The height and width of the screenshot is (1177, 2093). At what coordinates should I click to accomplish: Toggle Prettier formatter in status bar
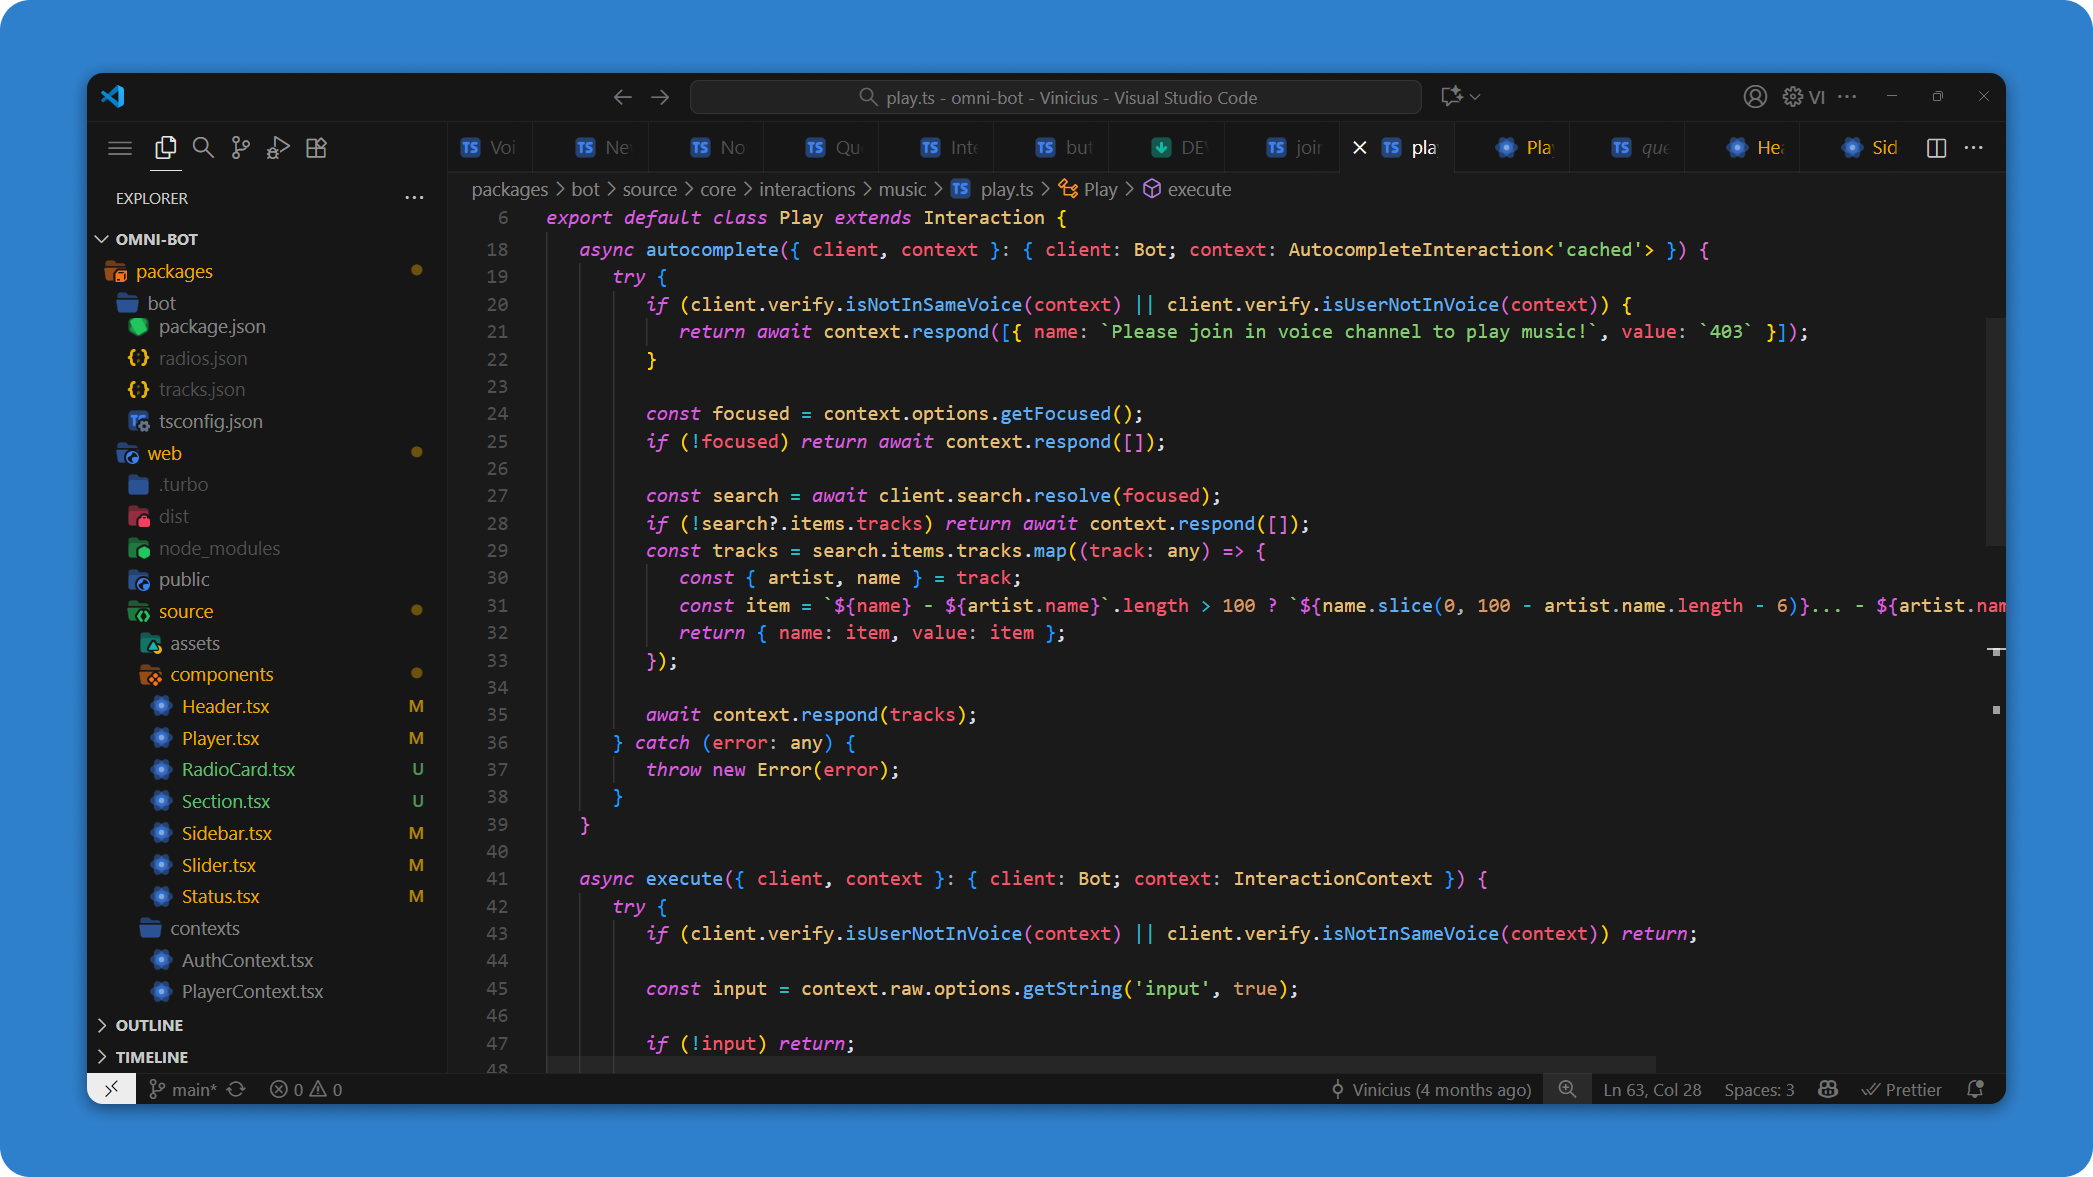point(1901,1089)
